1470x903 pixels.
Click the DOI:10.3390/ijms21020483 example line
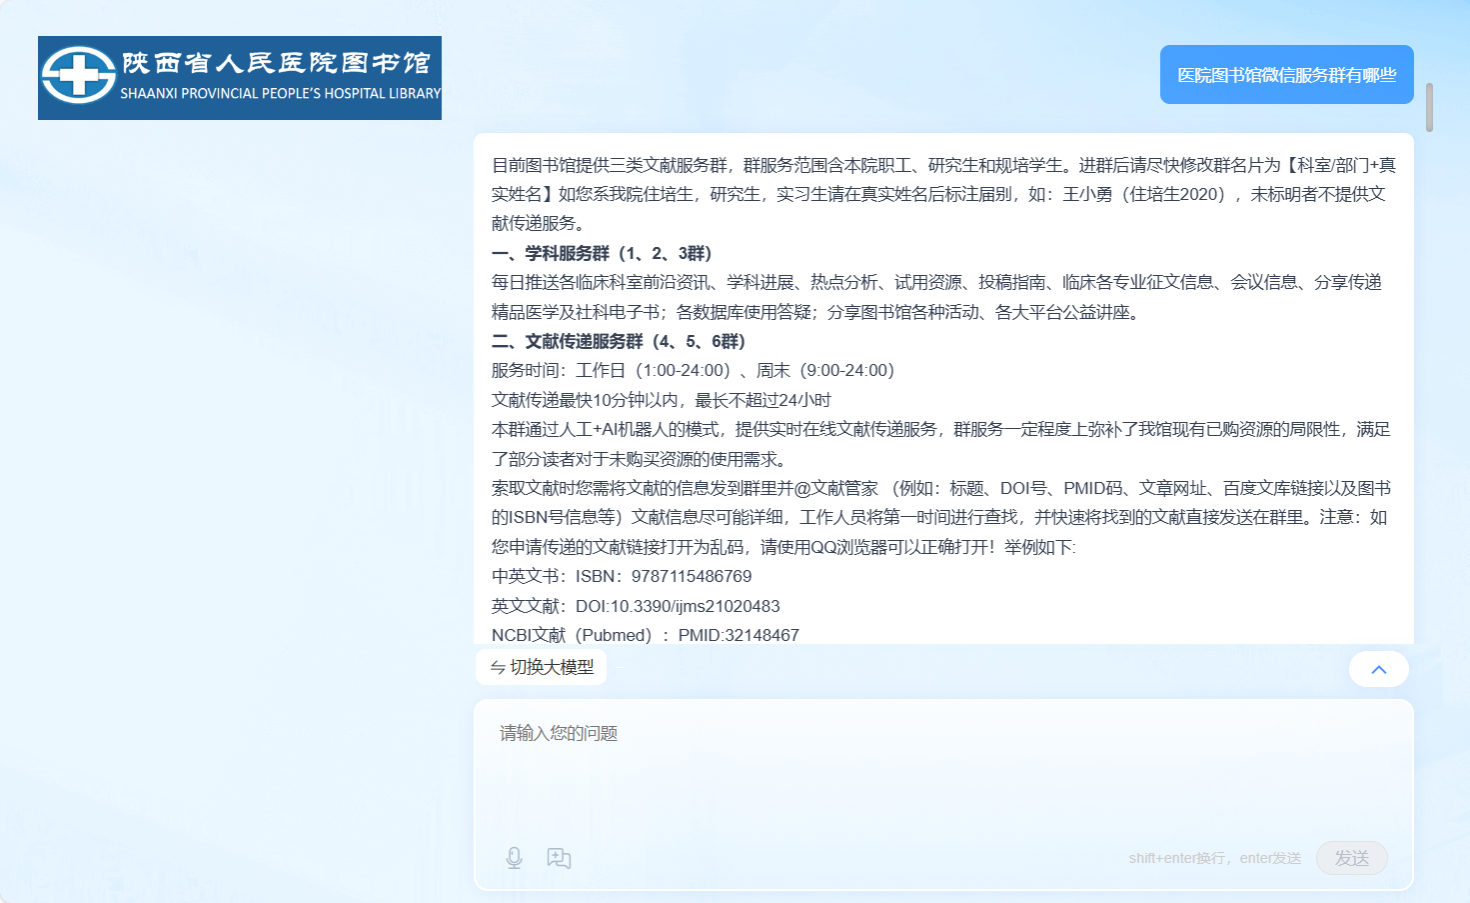(635, 606)
